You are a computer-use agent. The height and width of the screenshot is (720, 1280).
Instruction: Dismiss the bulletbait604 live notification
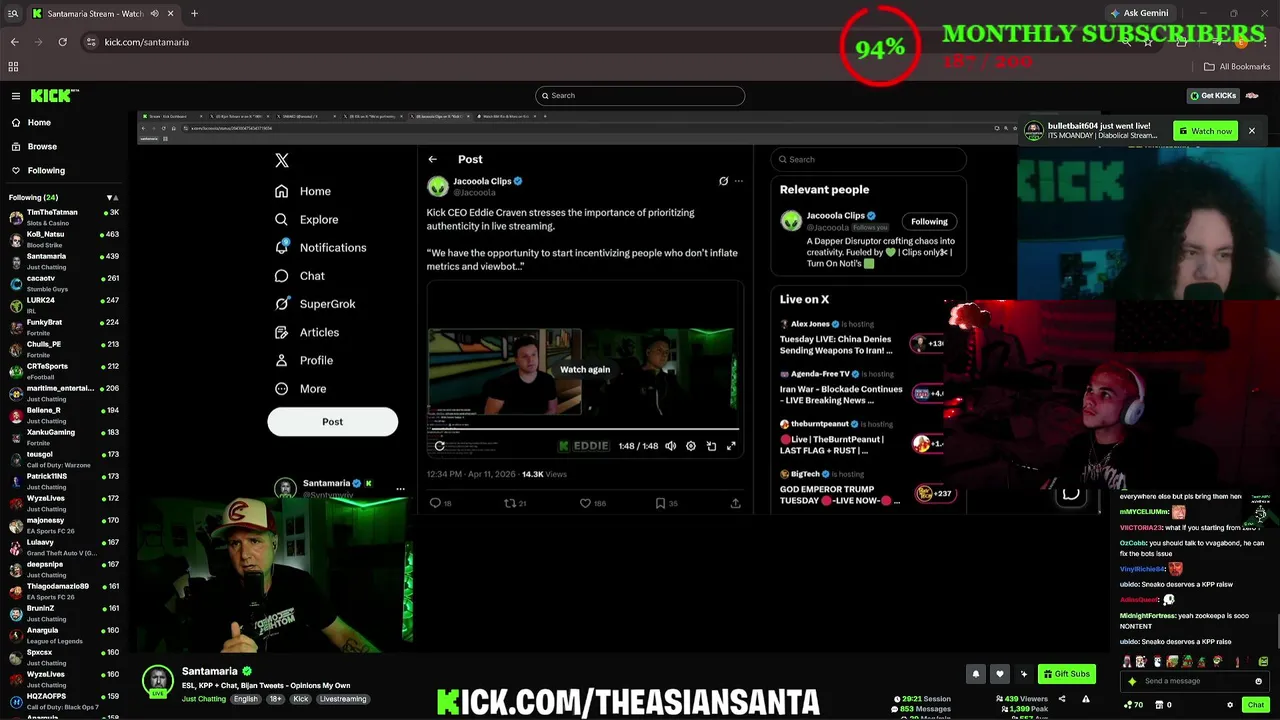(1251, 131)
